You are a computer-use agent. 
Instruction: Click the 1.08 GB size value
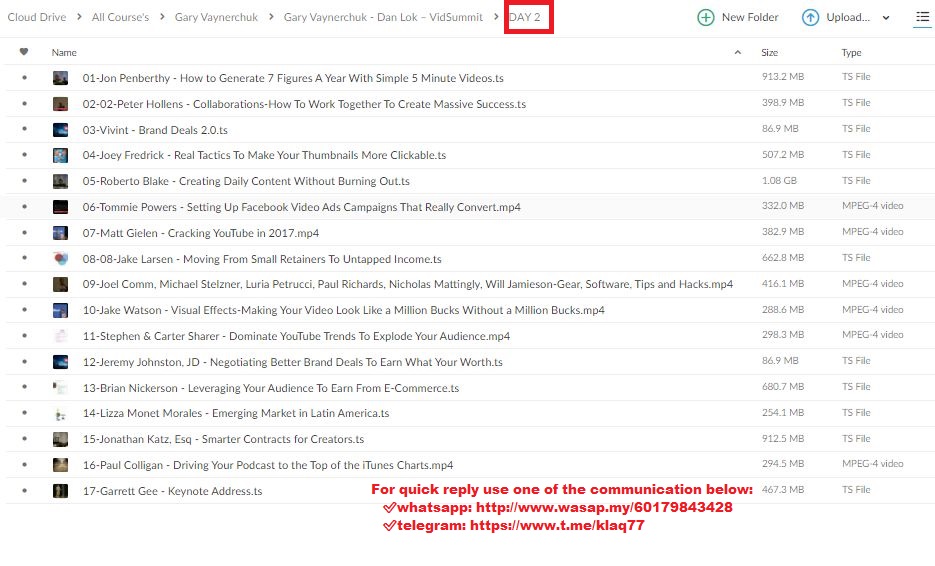click(779, 180)
